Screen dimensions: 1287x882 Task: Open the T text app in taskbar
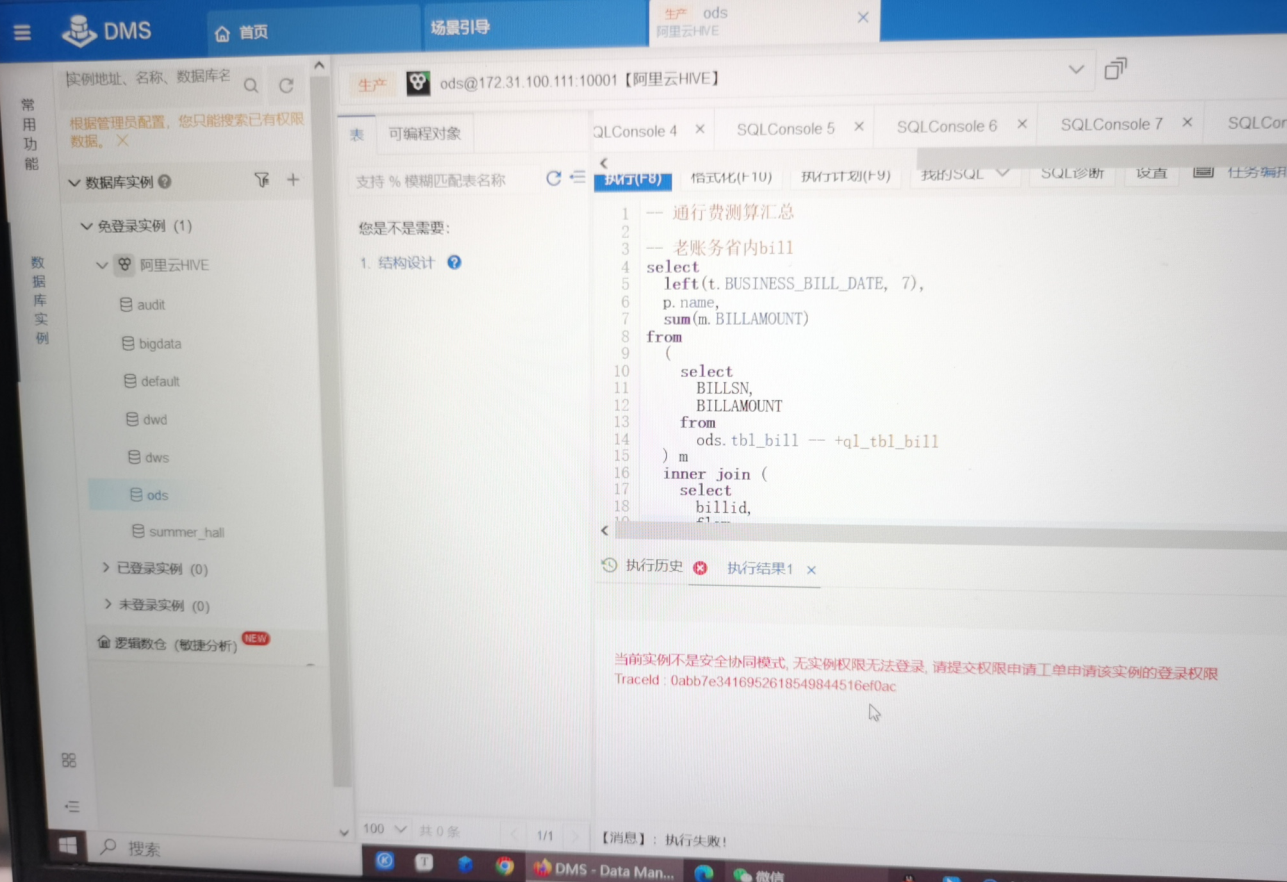tap(424, 862)
